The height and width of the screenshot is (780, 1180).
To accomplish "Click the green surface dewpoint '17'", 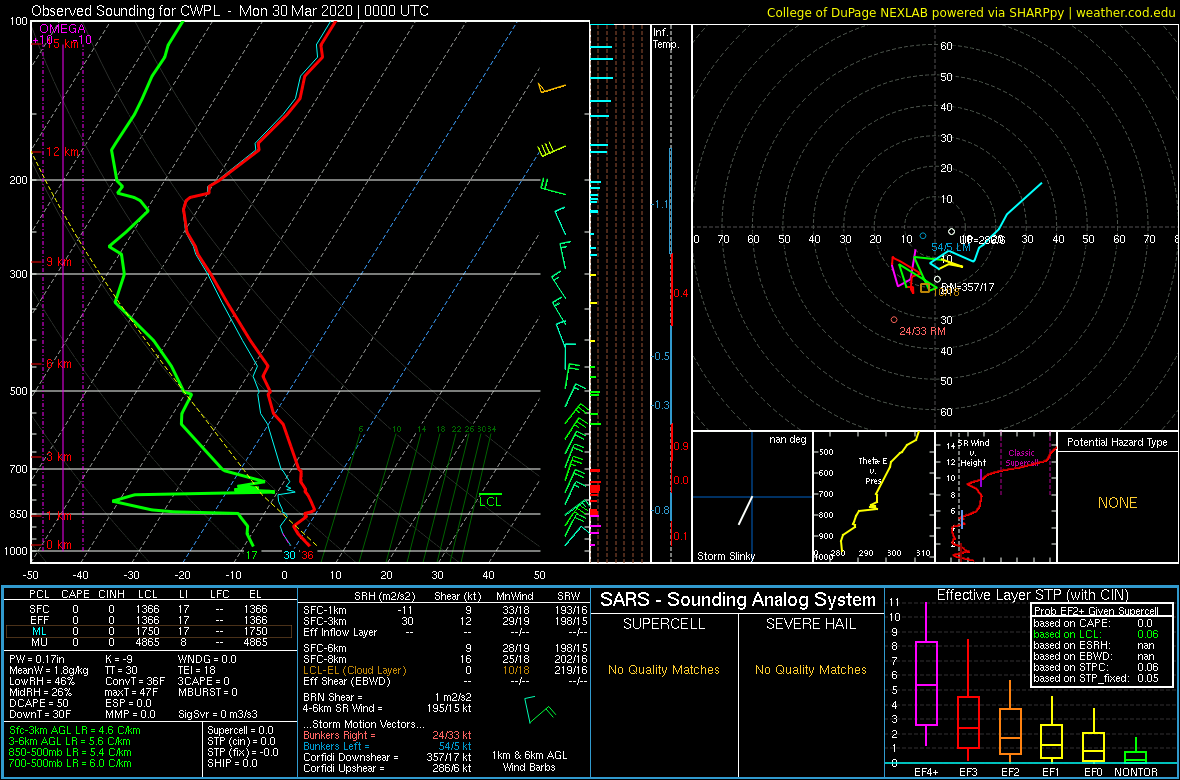I will 252,556.
